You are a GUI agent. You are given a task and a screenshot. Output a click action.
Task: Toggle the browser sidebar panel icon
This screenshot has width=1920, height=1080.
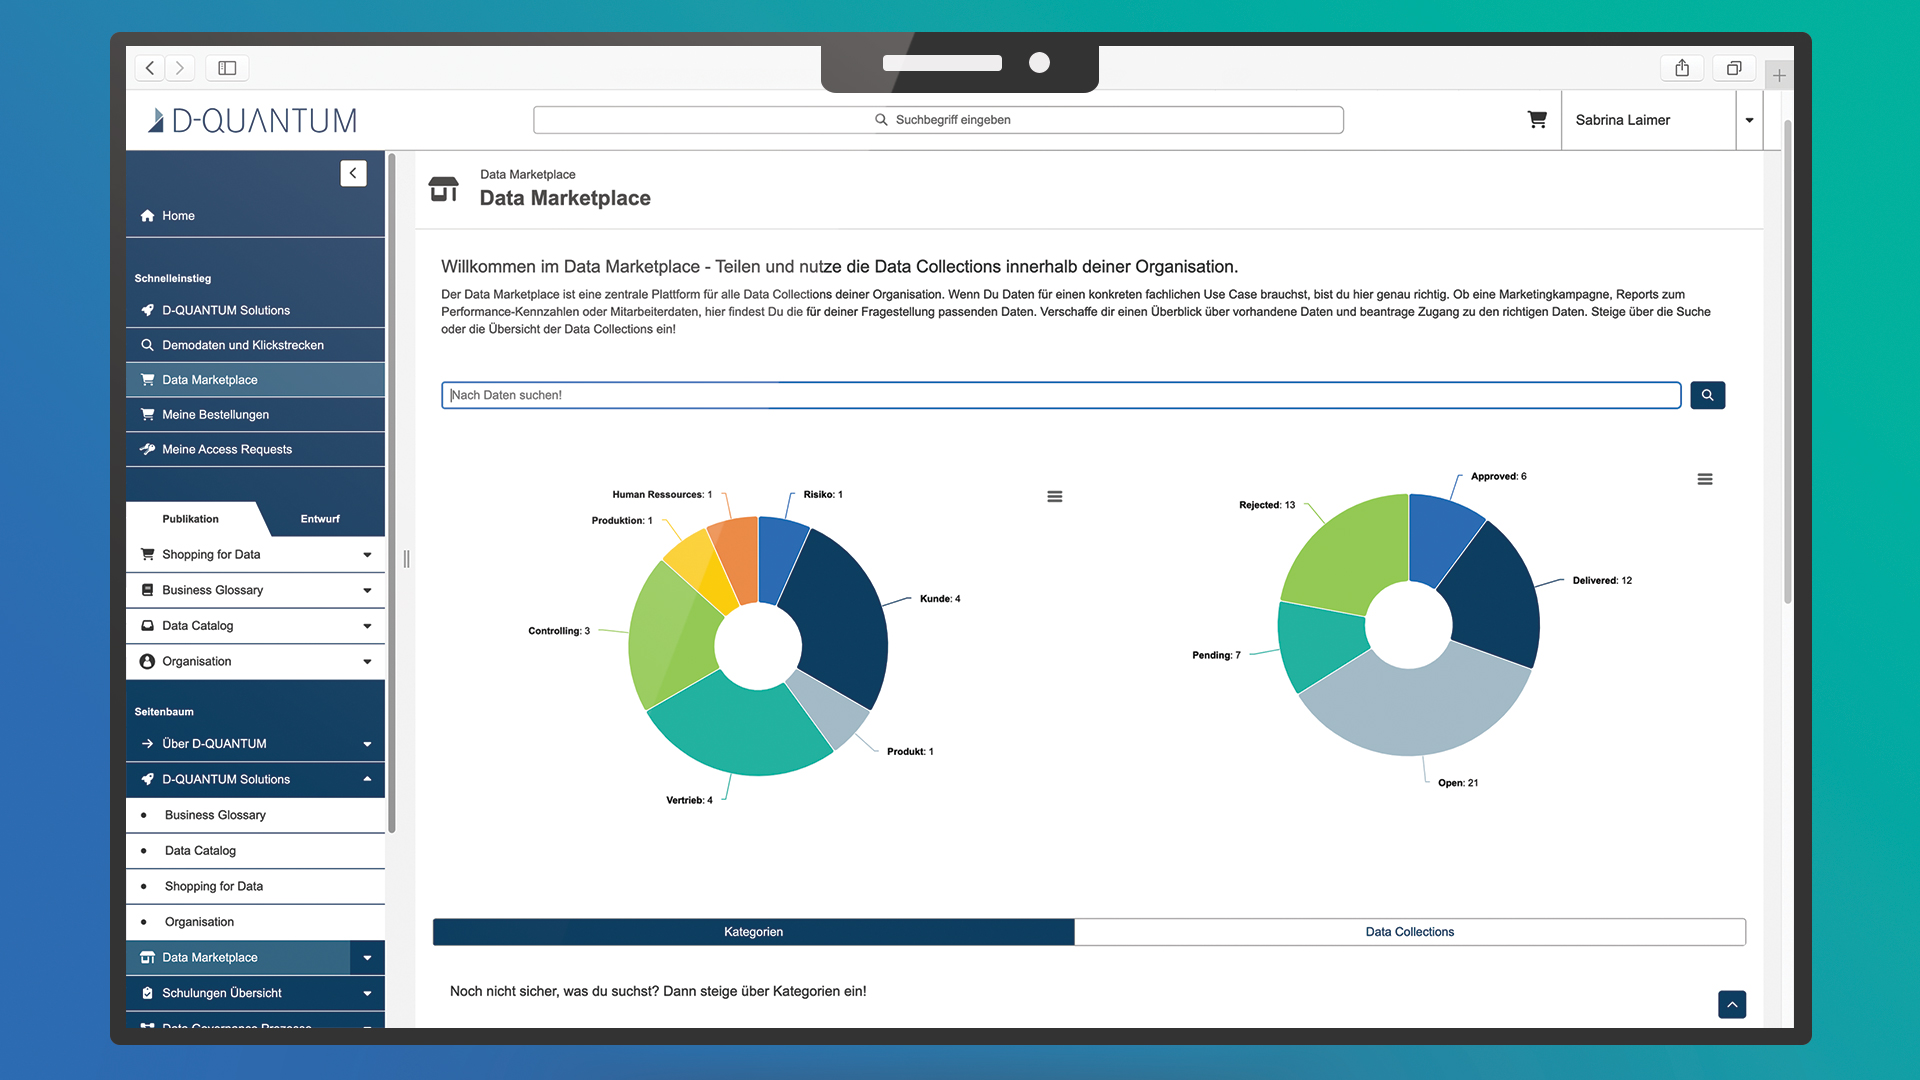(x=227, y=68)
